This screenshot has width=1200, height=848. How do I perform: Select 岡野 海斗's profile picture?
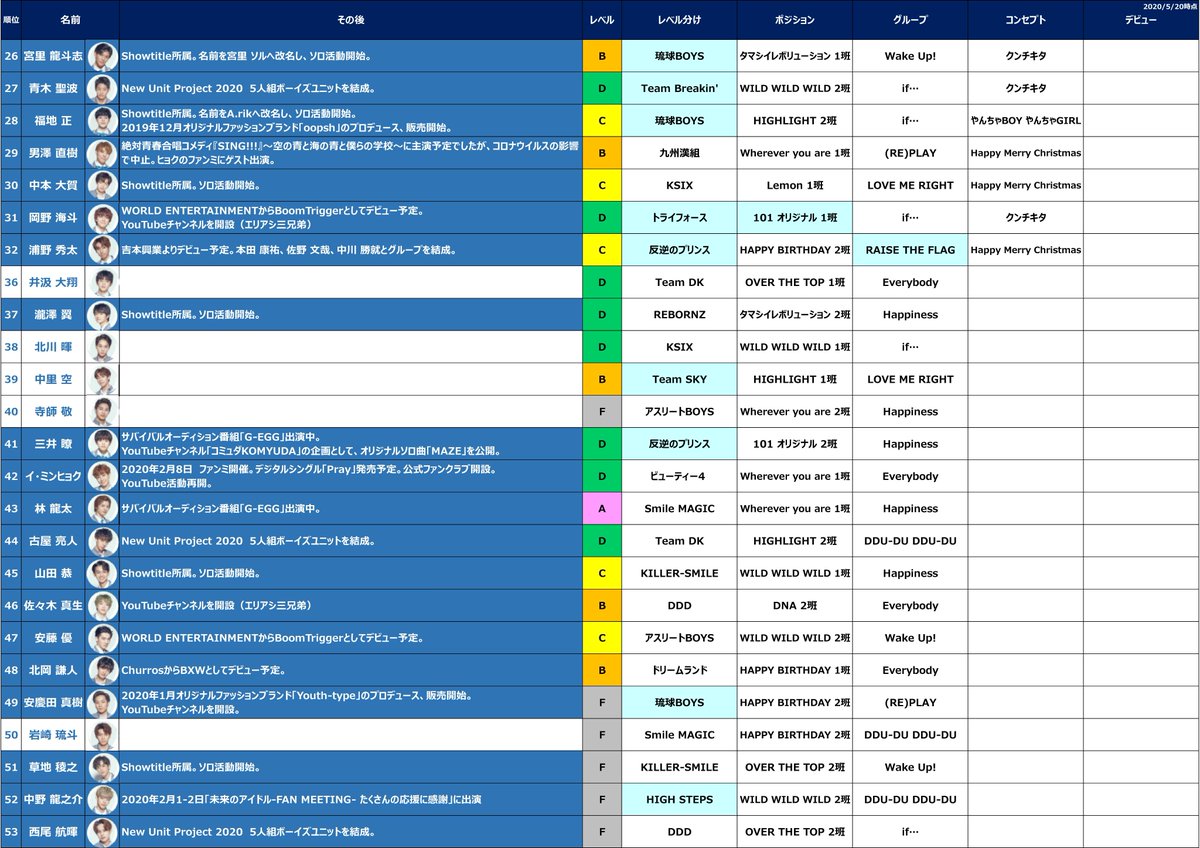coord(102,218)
